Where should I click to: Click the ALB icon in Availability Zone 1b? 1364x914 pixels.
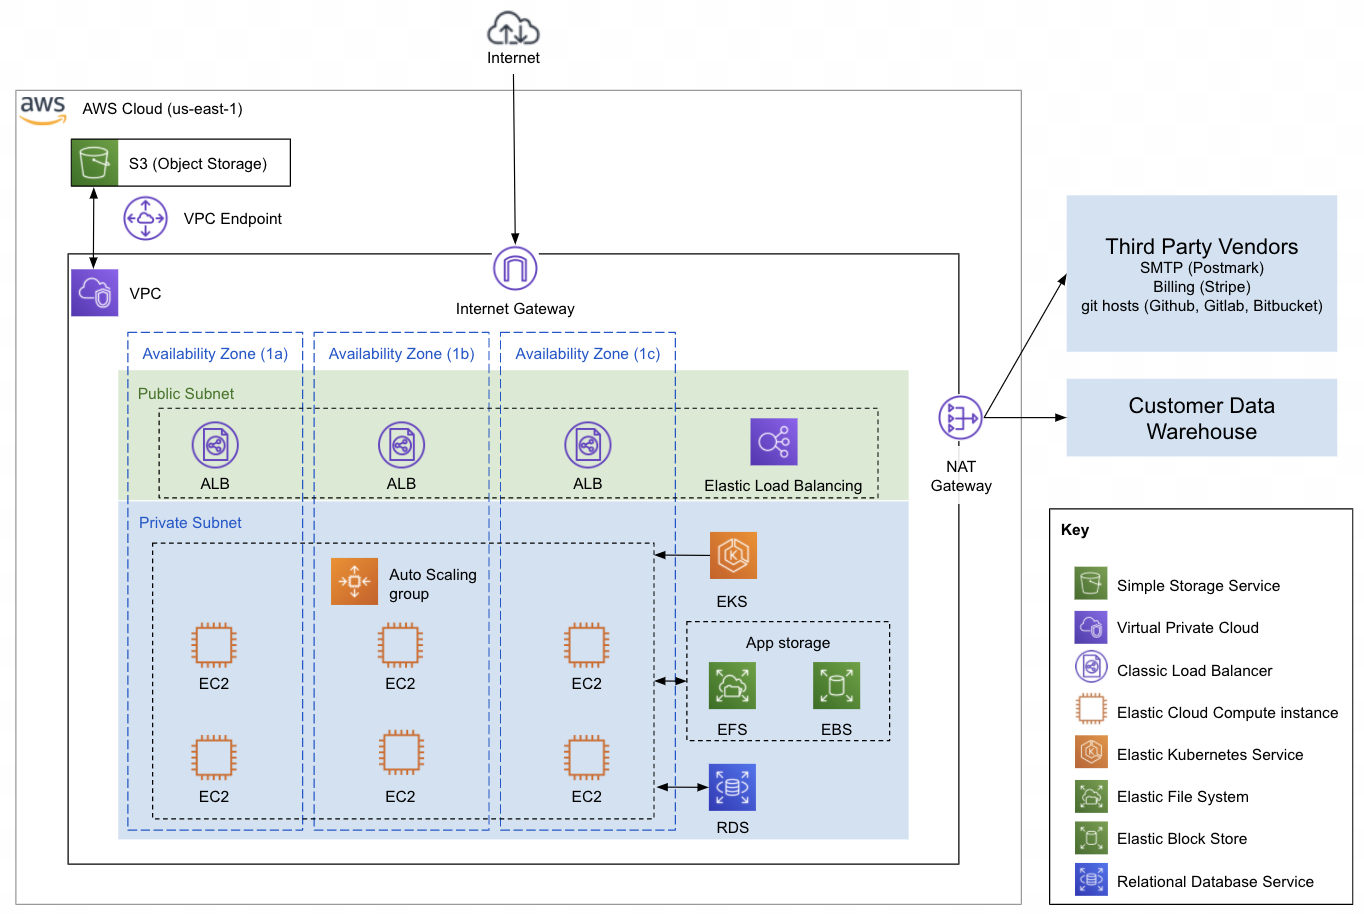click(x=401, y=445)
